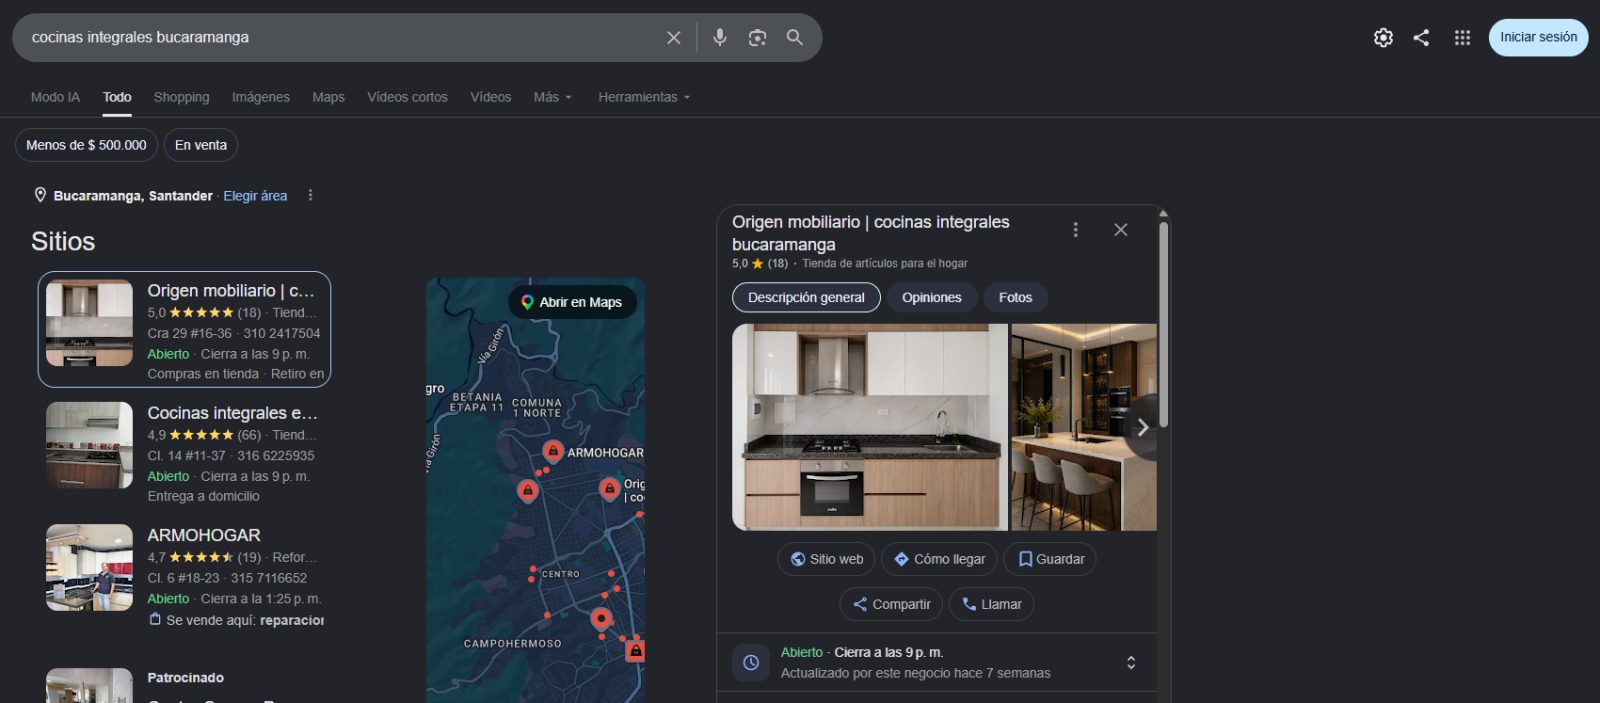Viewport: 1600px width, 703px height.
Task: Select the ARMOHOGAR listing title
Action: [204, 535]
